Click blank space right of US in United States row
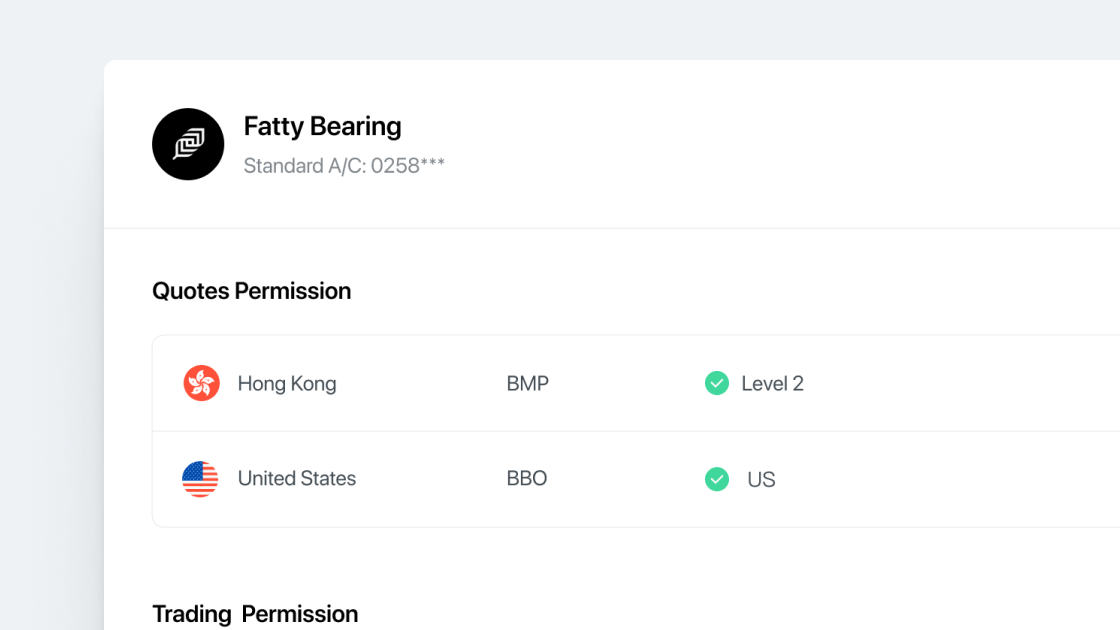 (x=950, y=480)
